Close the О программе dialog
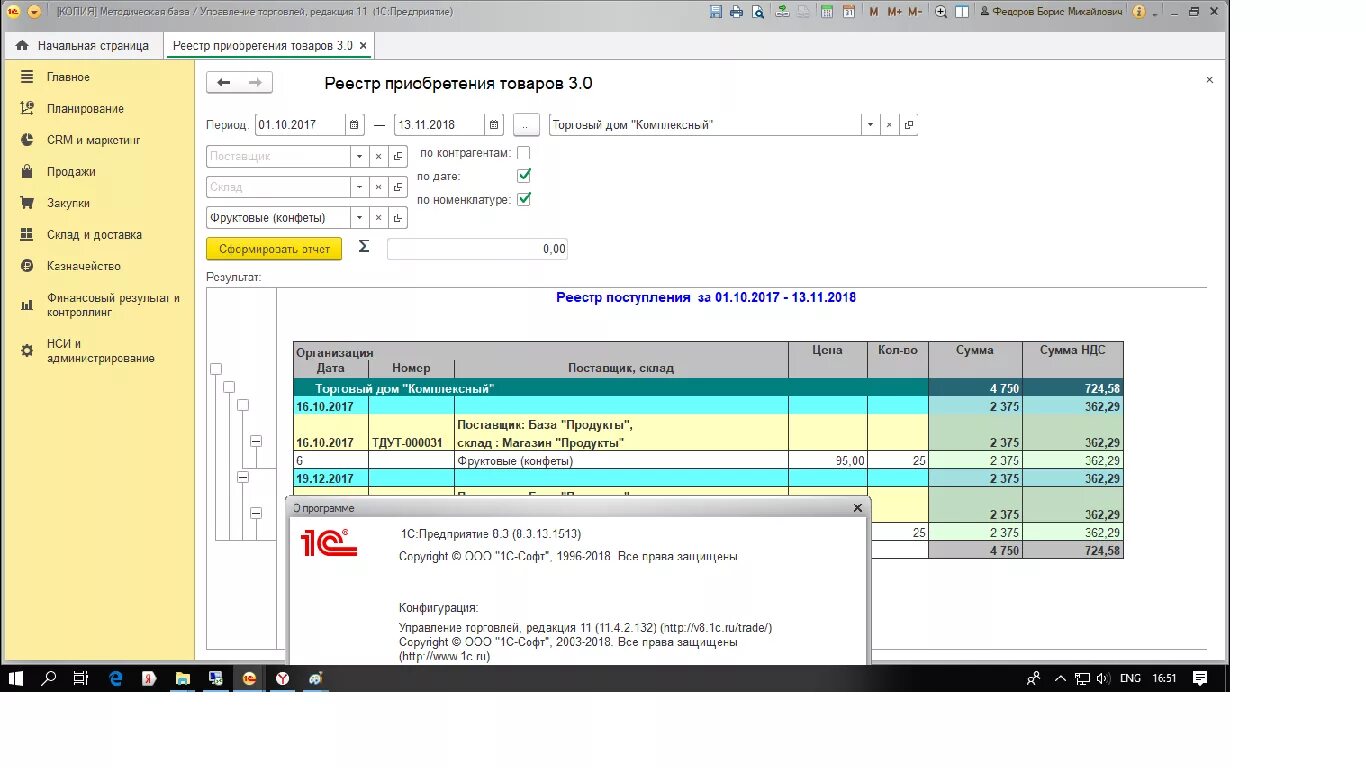 [857, 508]
